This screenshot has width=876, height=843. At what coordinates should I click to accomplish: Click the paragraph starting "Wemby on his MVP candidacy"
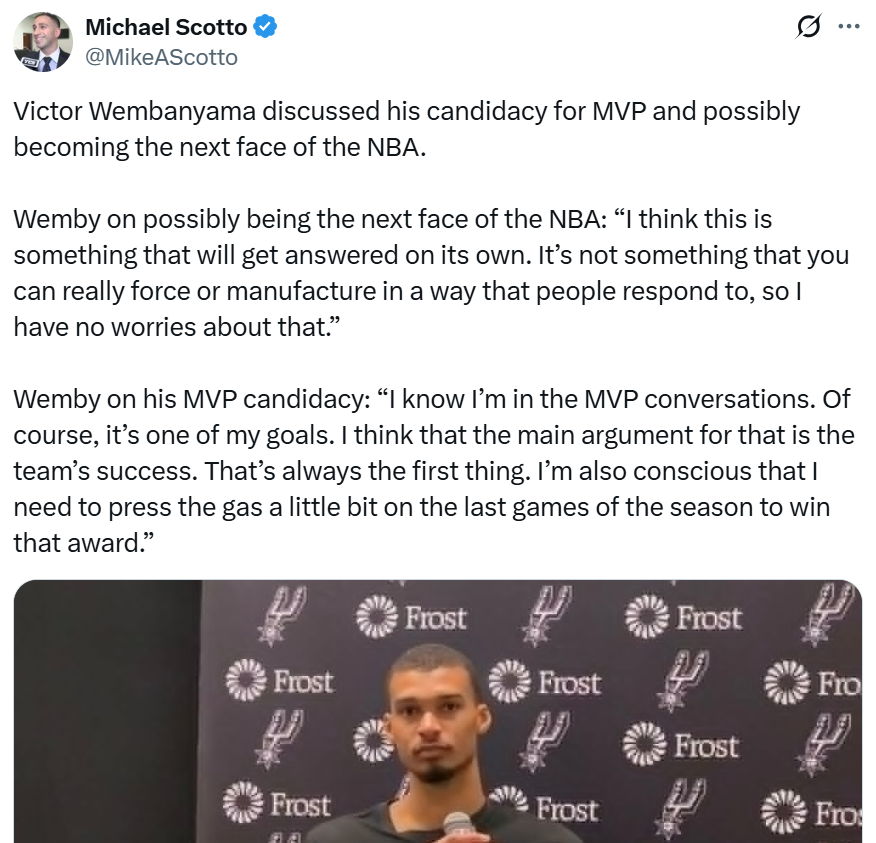point(431,471)
